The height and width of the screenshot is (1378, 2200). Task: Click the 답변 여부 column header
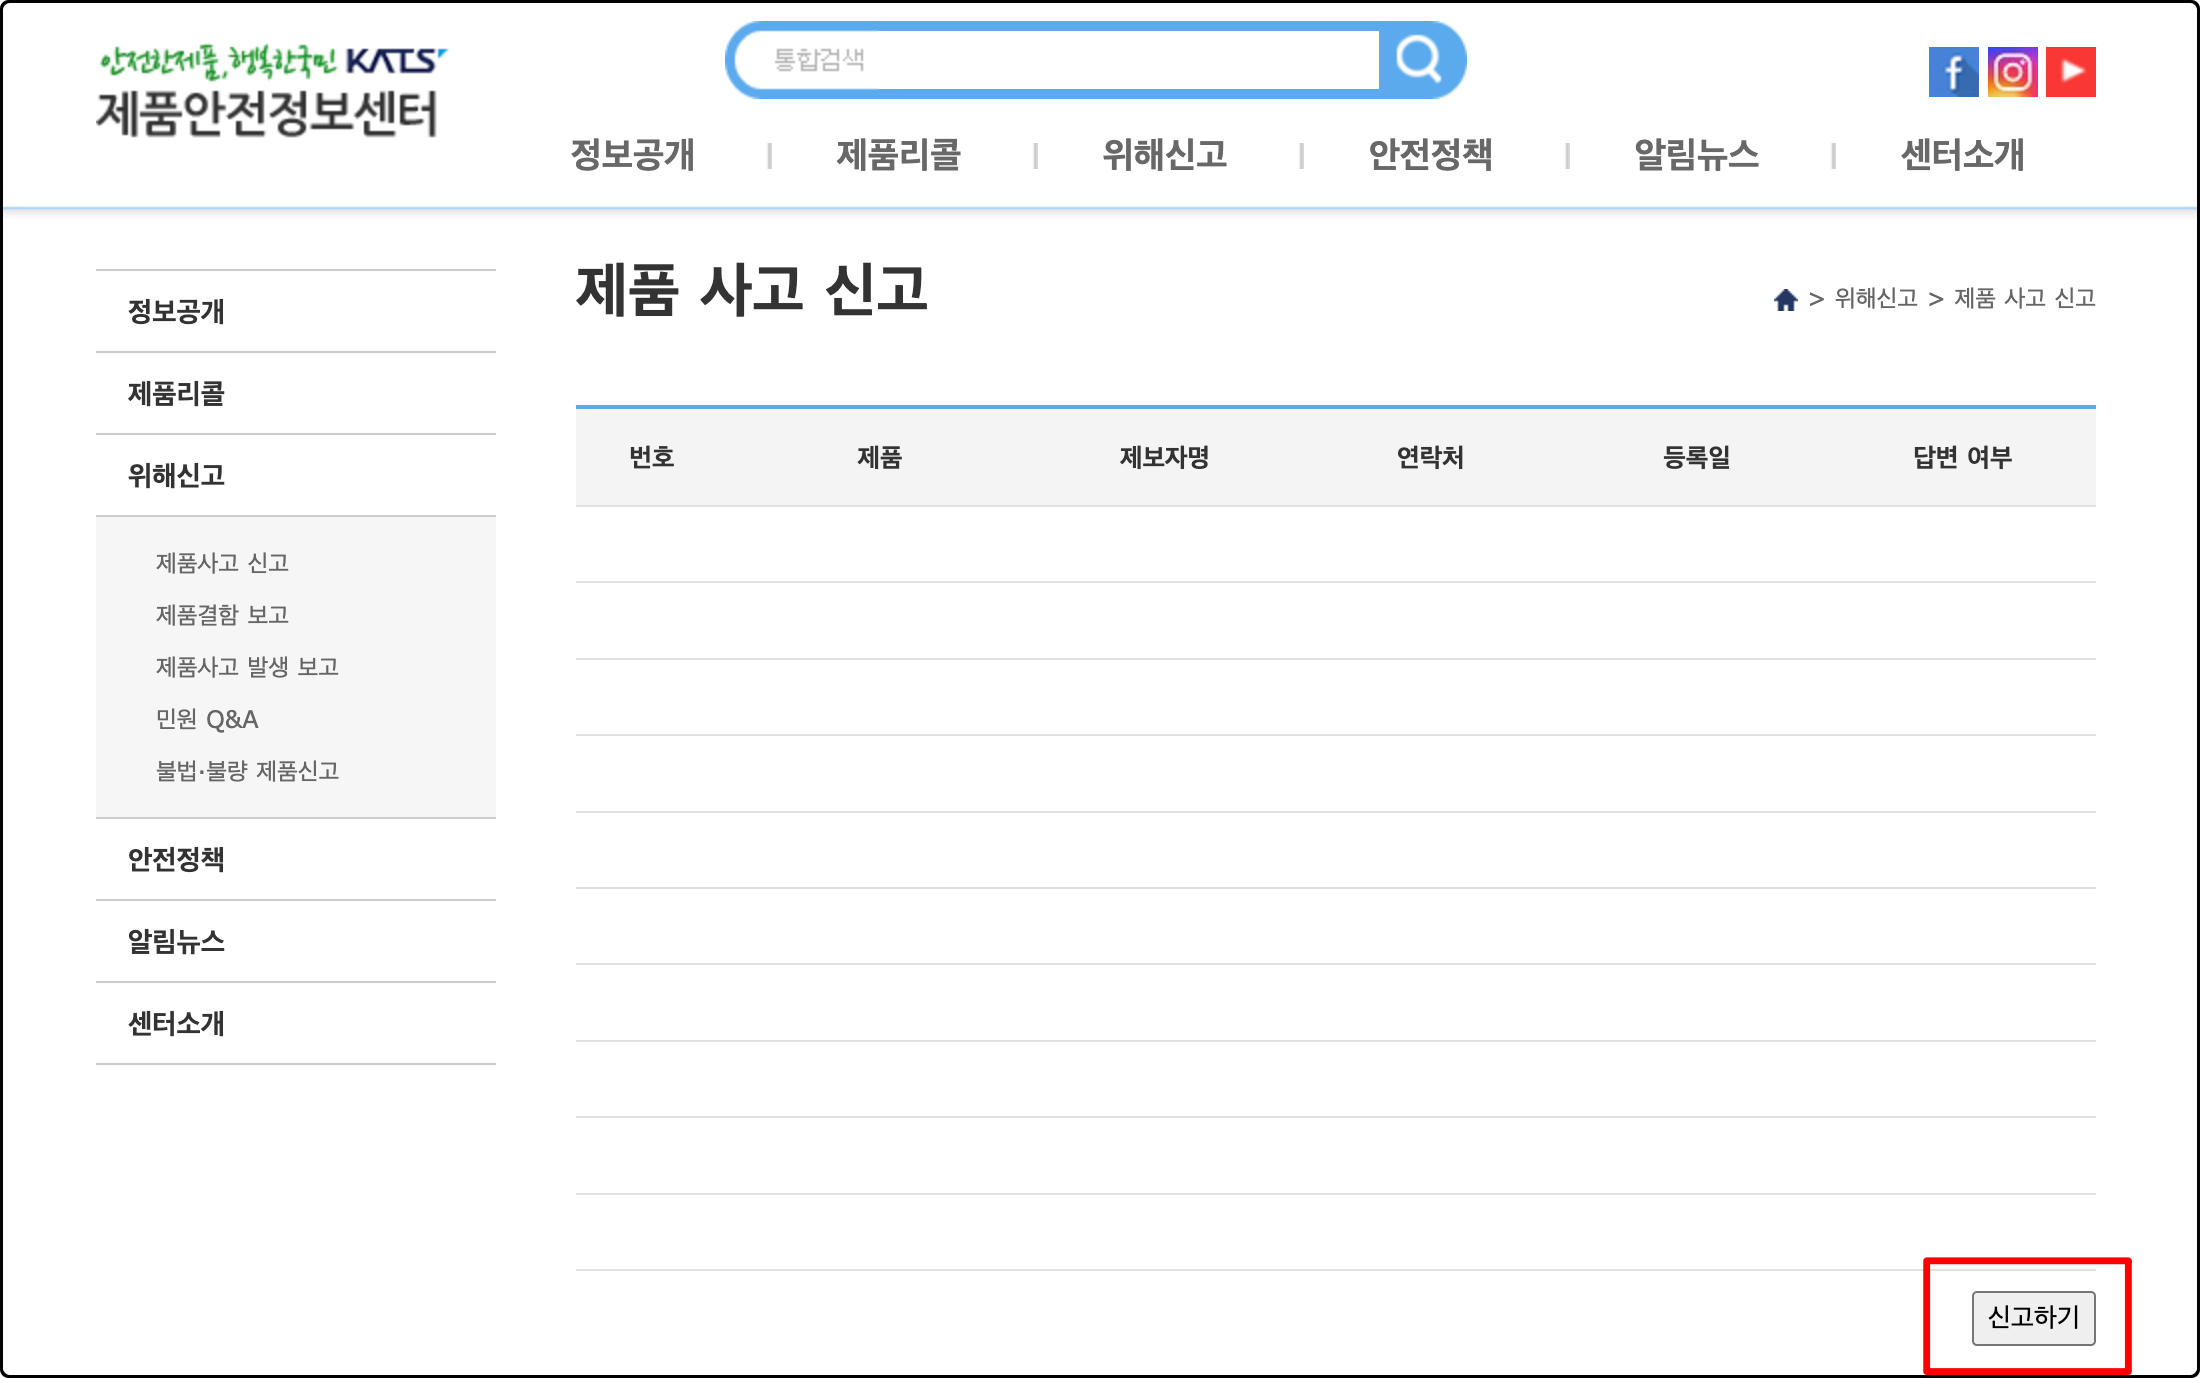(x=1963, y=457)
